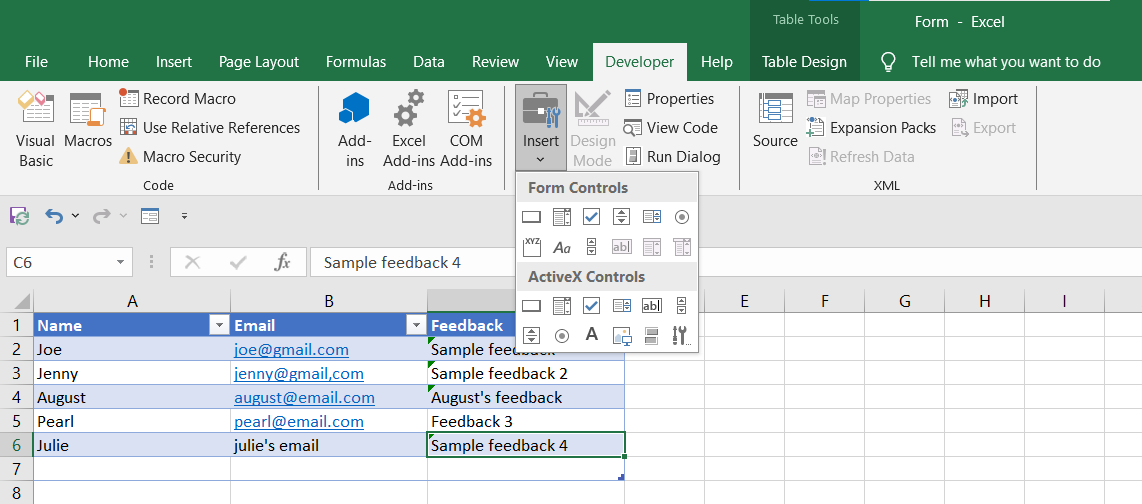Insert ActiveX Command Button

click(x=532, y=306)
